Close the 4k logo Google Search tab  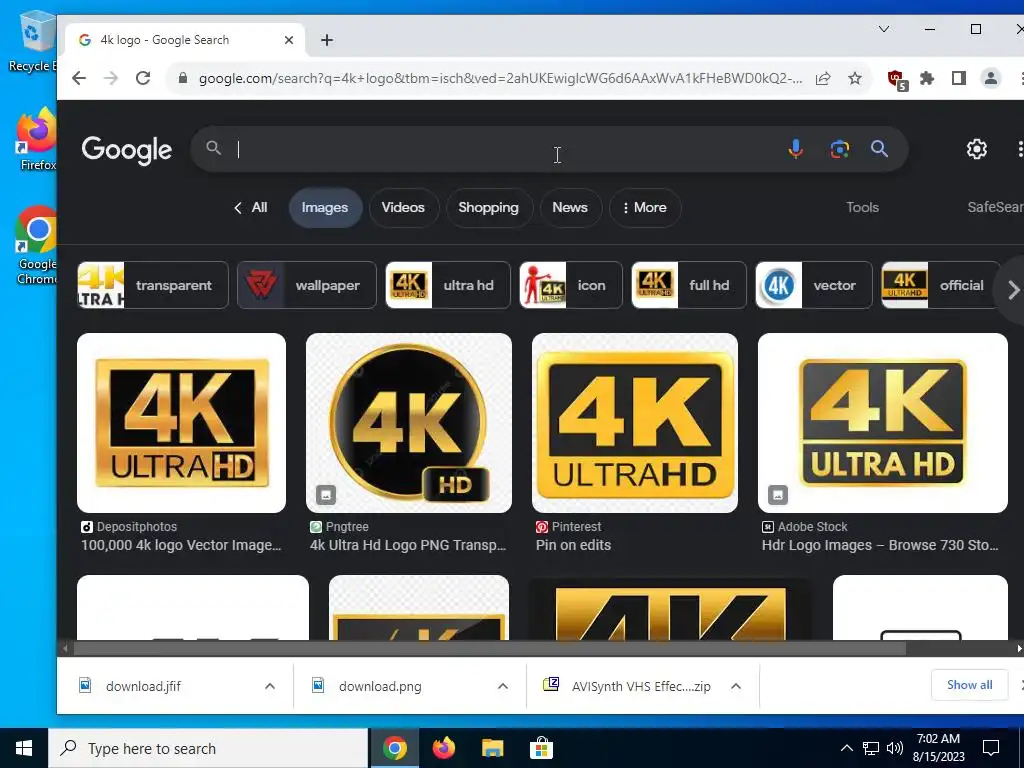[289, 40]
